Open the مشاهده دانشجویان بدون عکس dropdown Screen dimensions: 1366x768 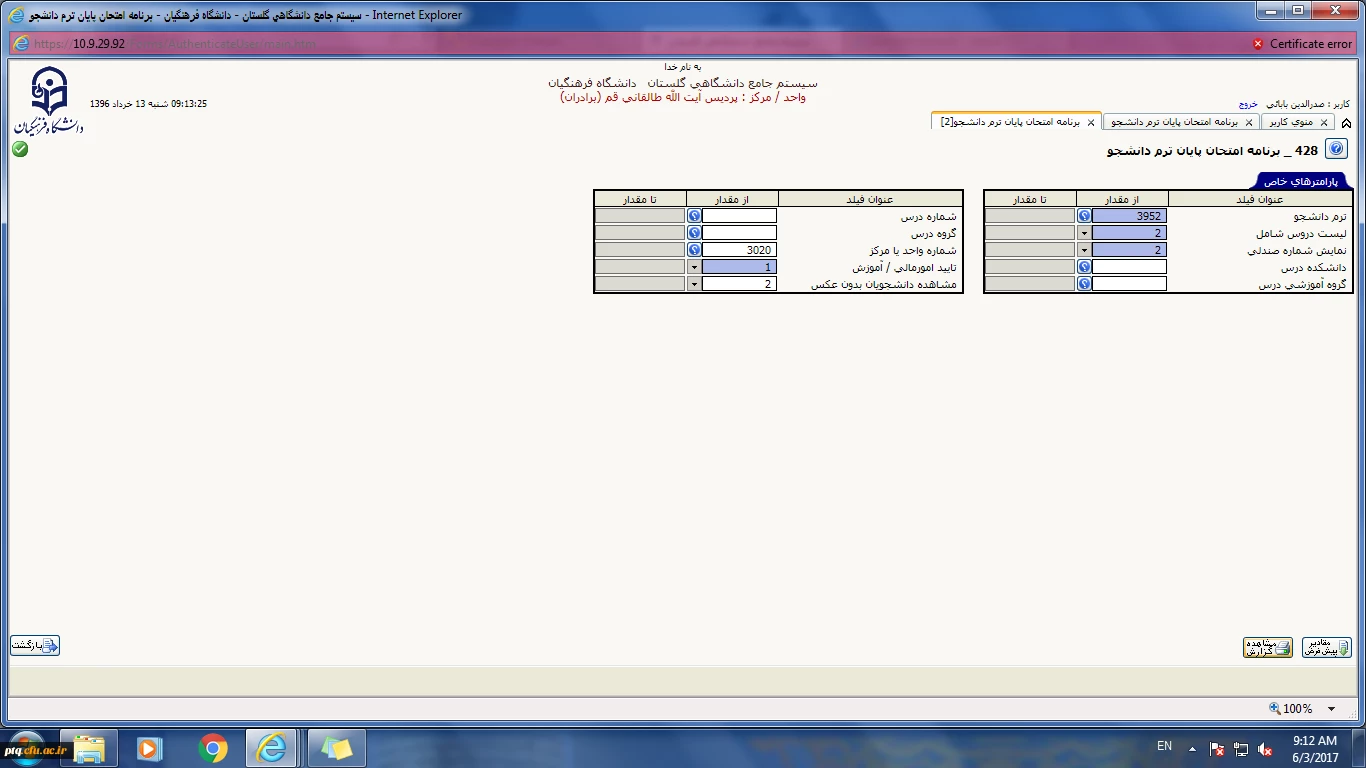coord(694,284)
